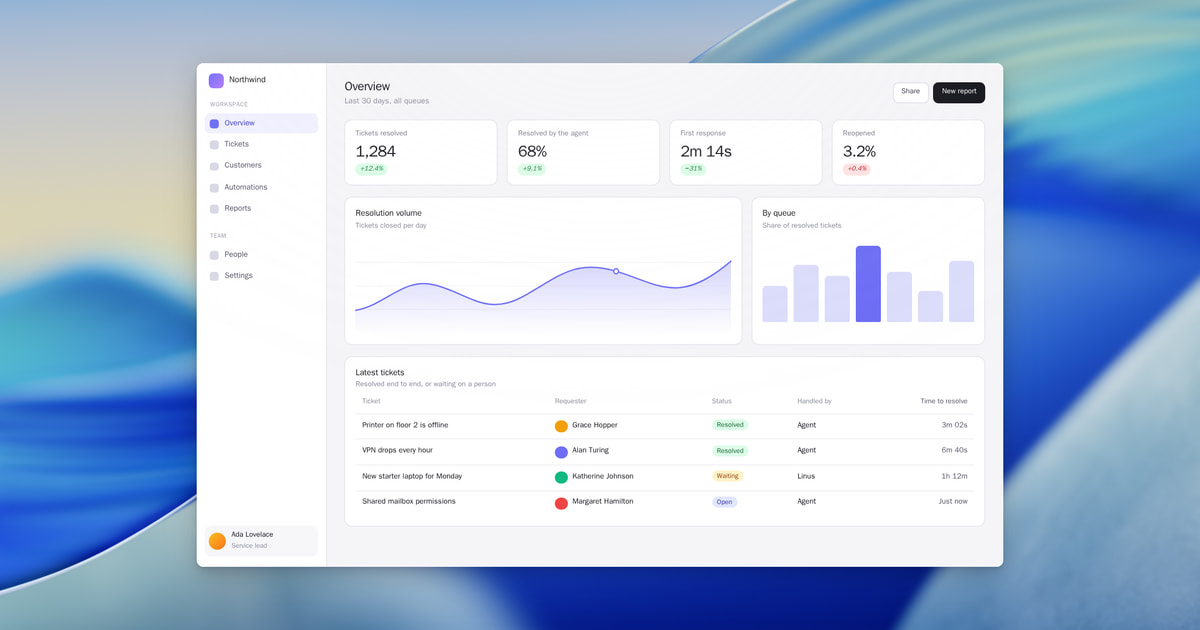The height and width of the screenshot is (630, 1200).
Task: Open ticket 'Printer on floor 2 is offline'
Action: [x=405, y=425]
